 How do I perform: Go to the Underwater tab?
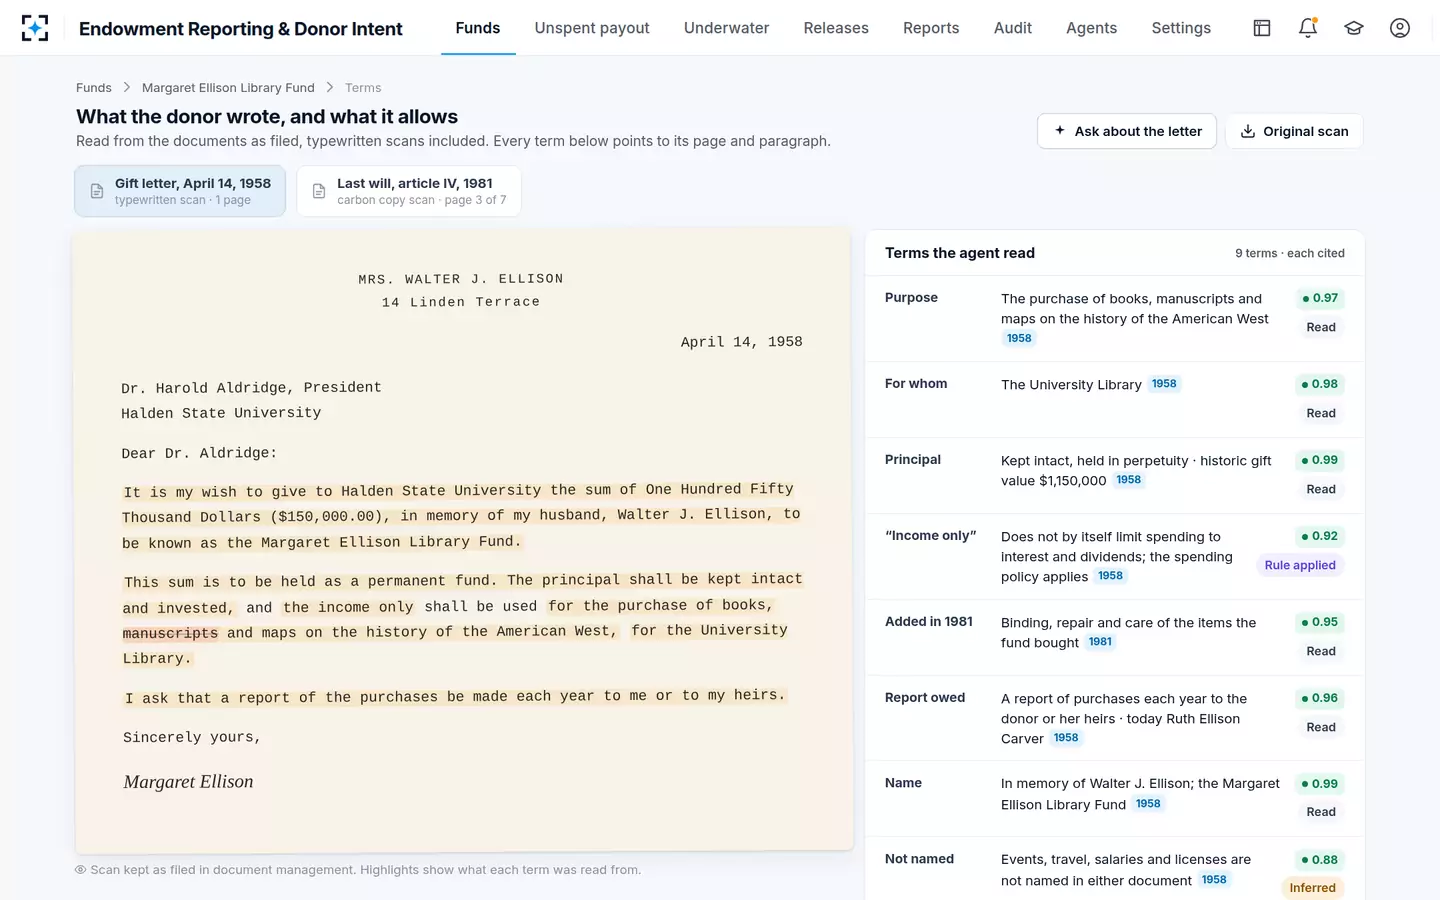[726, 28]
